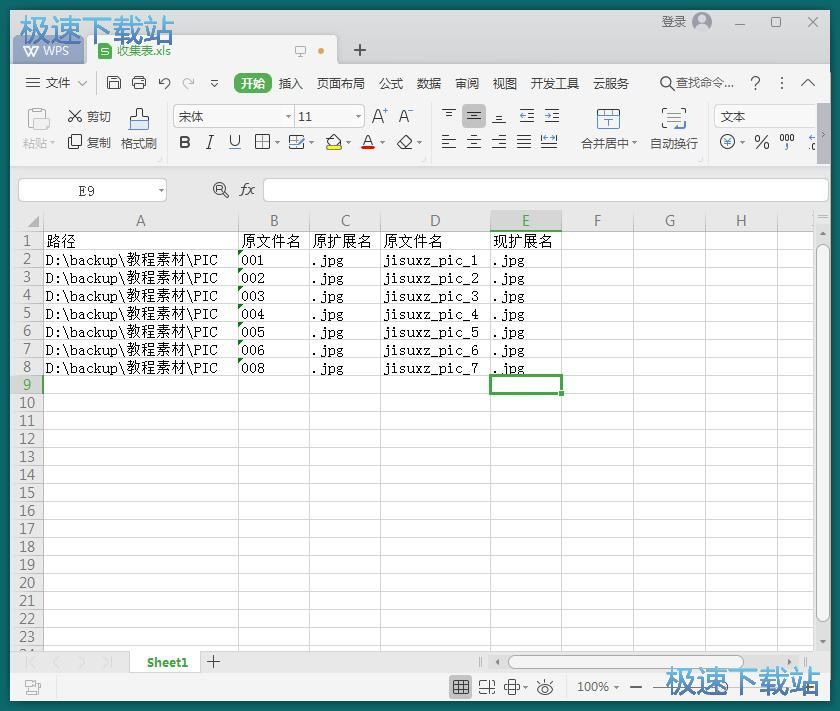Screen dimensions: 840x711
Task: Click the Wrap Text (自动换行) icon
Action: click(x=674, y=120)
